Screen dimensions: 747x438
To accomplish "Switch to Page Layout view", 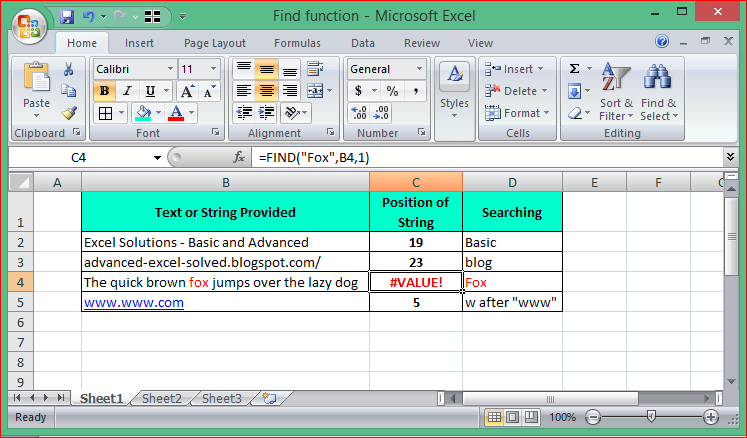I will point(512,418).
